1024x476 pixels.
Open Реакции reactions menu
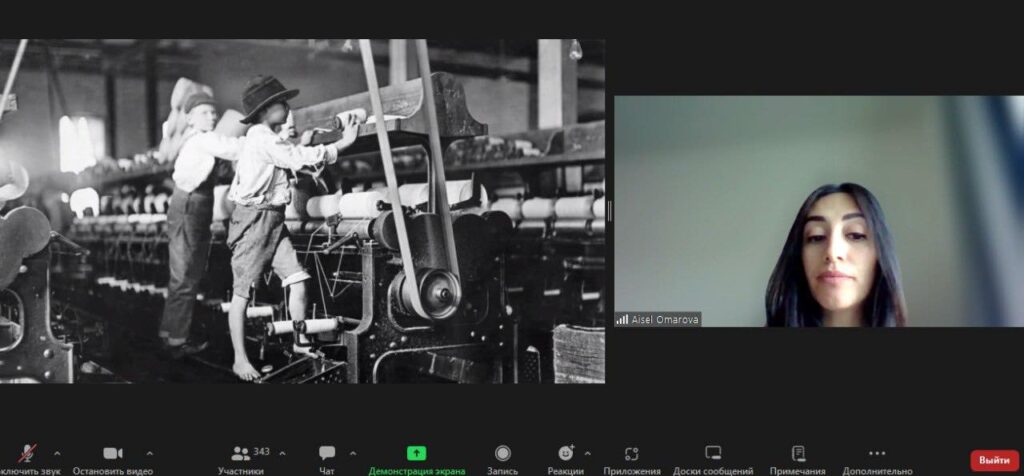pyautogui.click(x=566, y=455)
